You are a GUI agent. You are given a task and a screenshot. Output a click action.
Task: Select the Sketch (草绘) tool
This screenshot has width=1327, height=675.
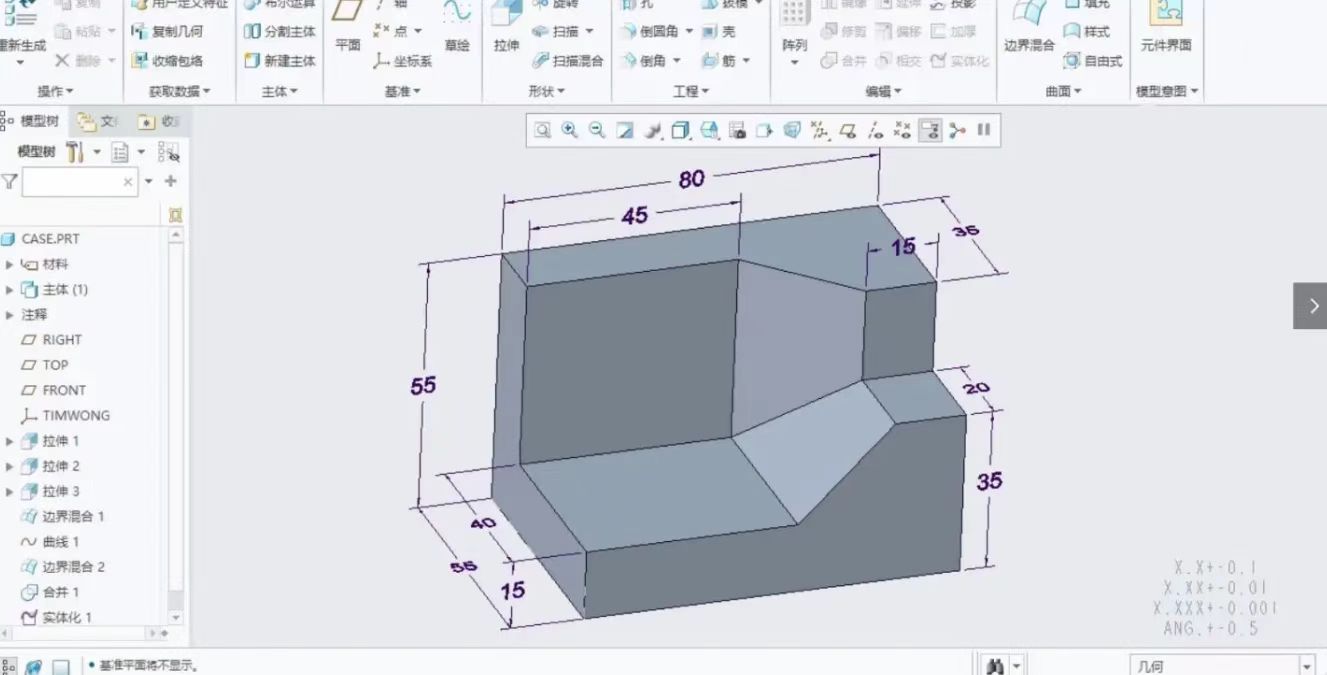coord(457,30)
